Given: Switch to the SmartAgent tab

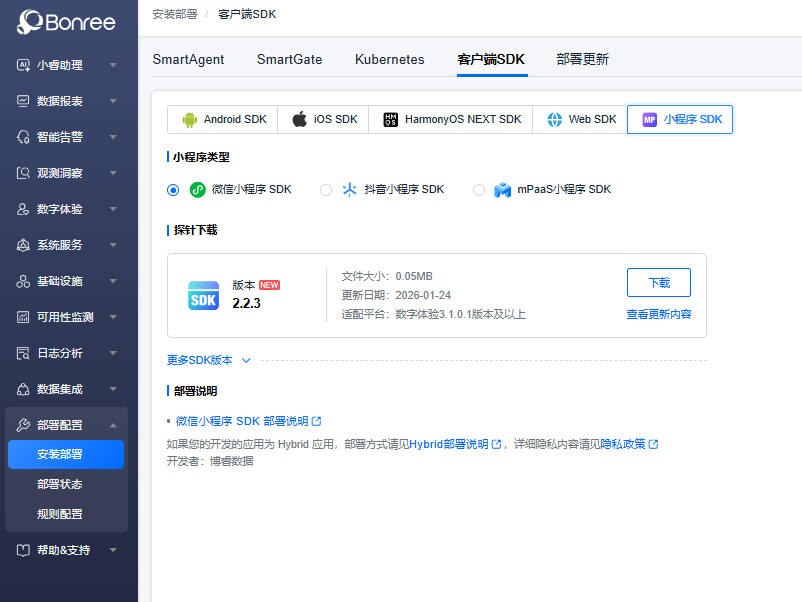Looking at the screenshot, I should click(x=188, y=59).
